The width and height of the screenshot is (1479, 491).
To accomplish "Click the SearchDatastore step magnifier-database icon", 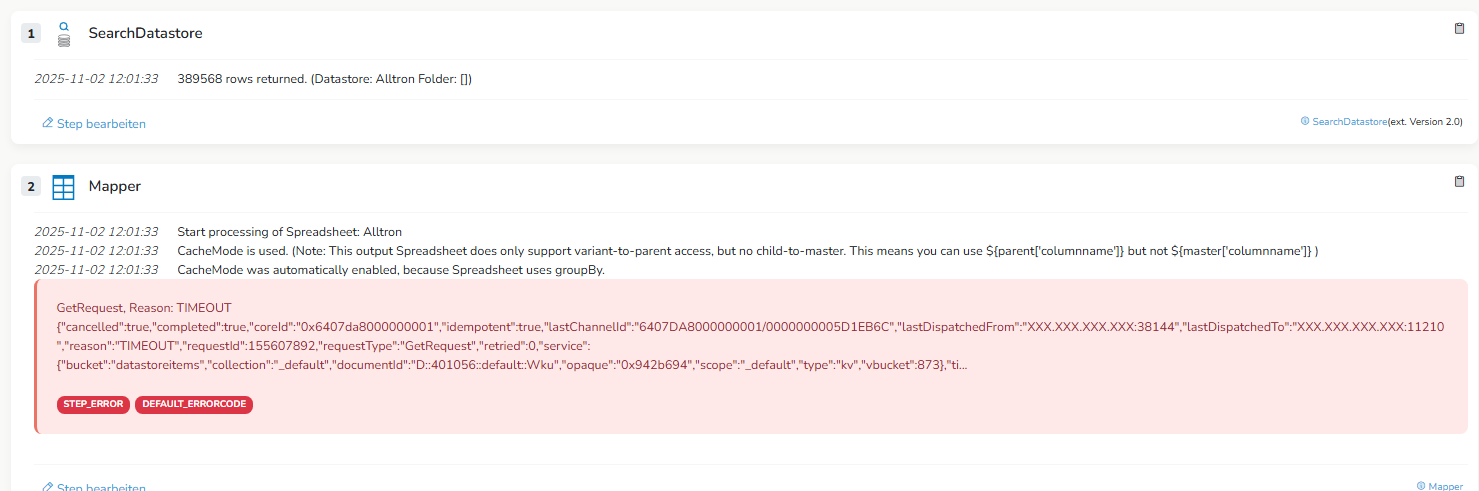I will click(64, 34).
